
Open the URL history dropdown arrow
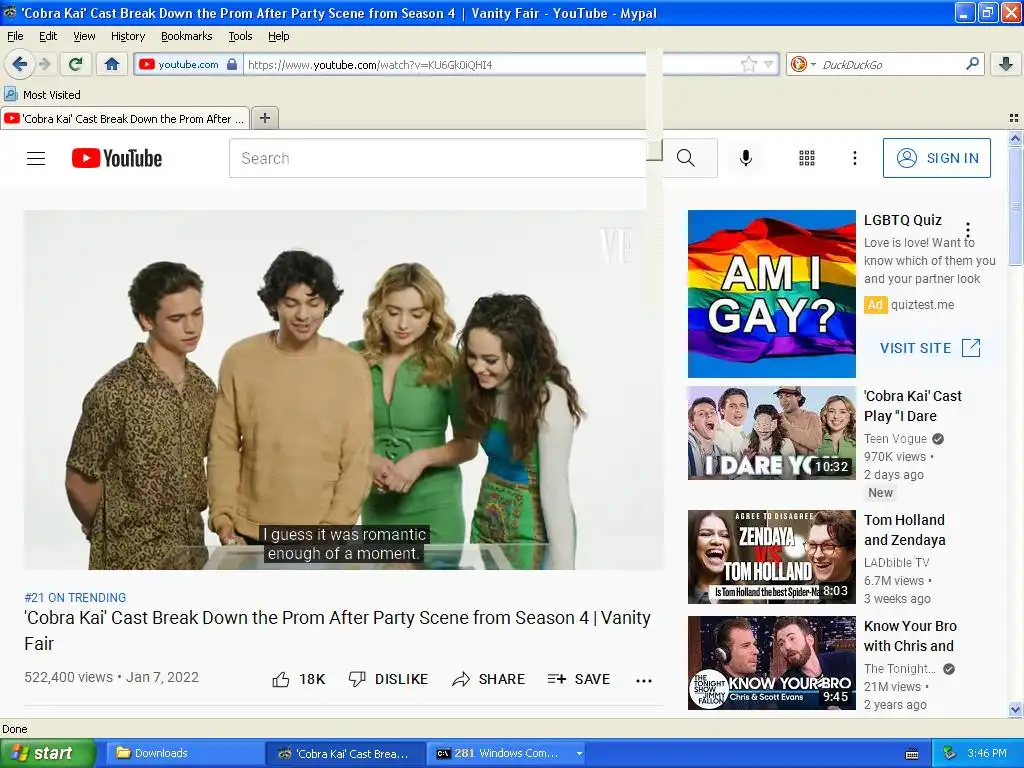pyautogui.click(x=769, y=64)
